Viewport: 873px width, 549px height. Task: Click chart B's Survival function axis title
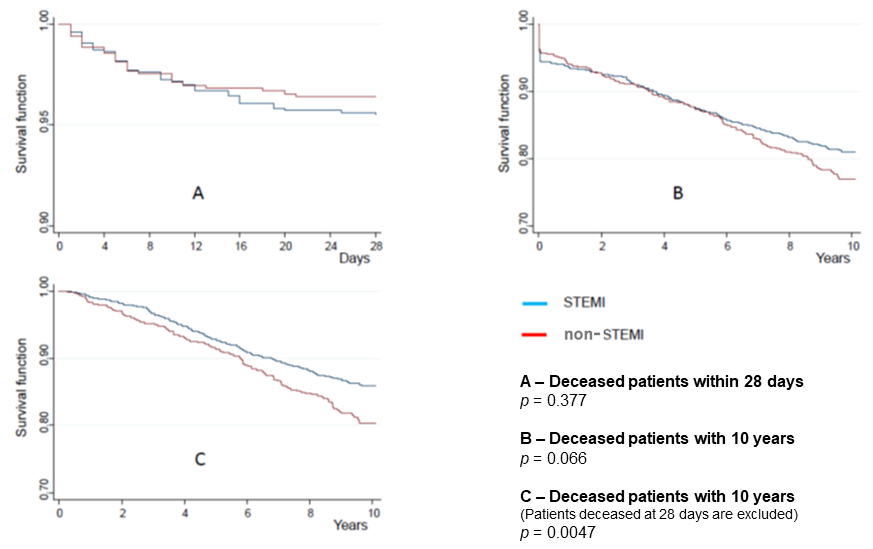(505, 123)
